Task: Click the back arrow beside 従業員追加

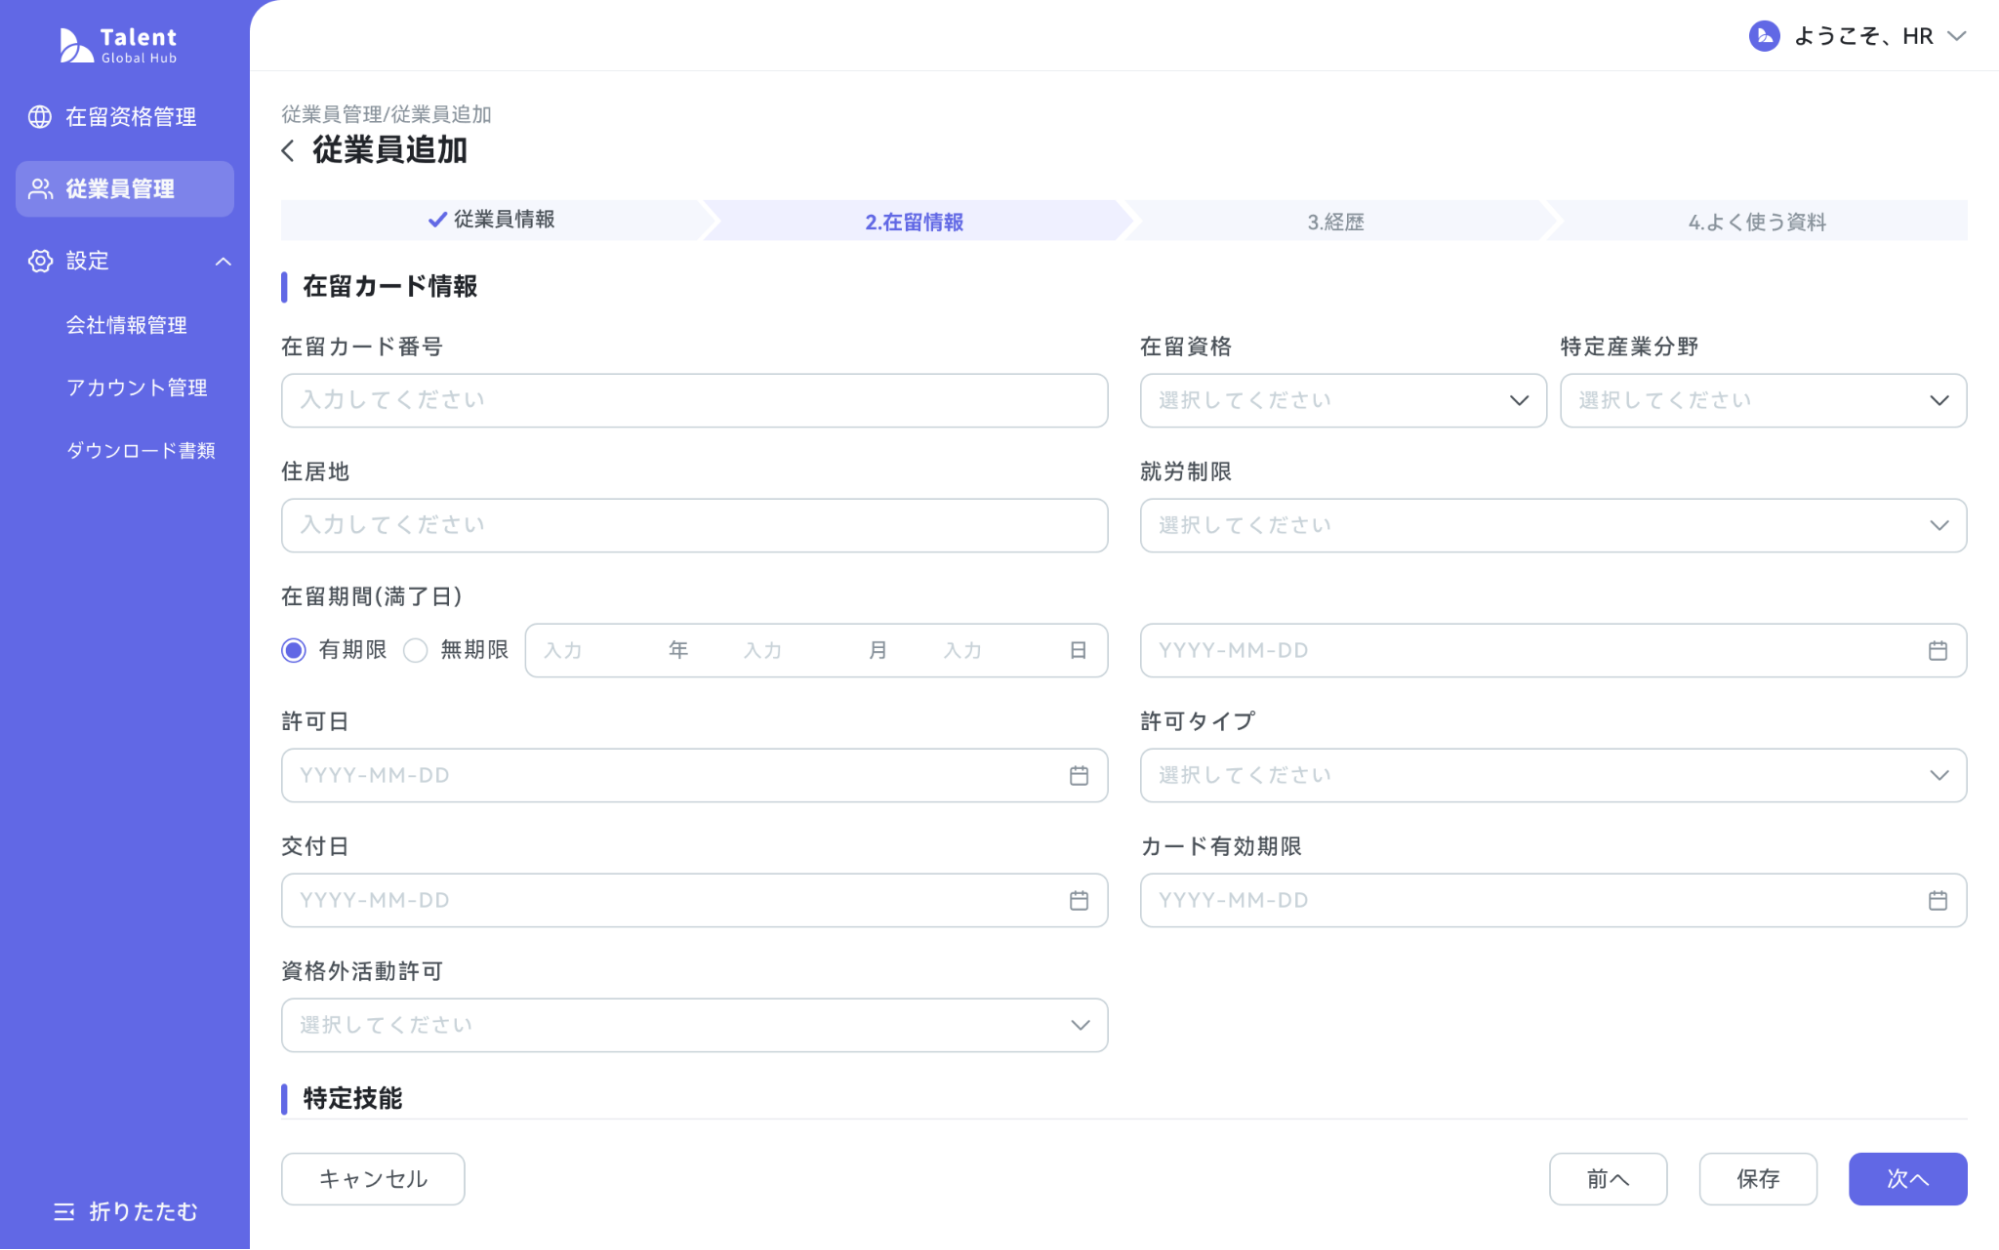Action: [288, 151]
